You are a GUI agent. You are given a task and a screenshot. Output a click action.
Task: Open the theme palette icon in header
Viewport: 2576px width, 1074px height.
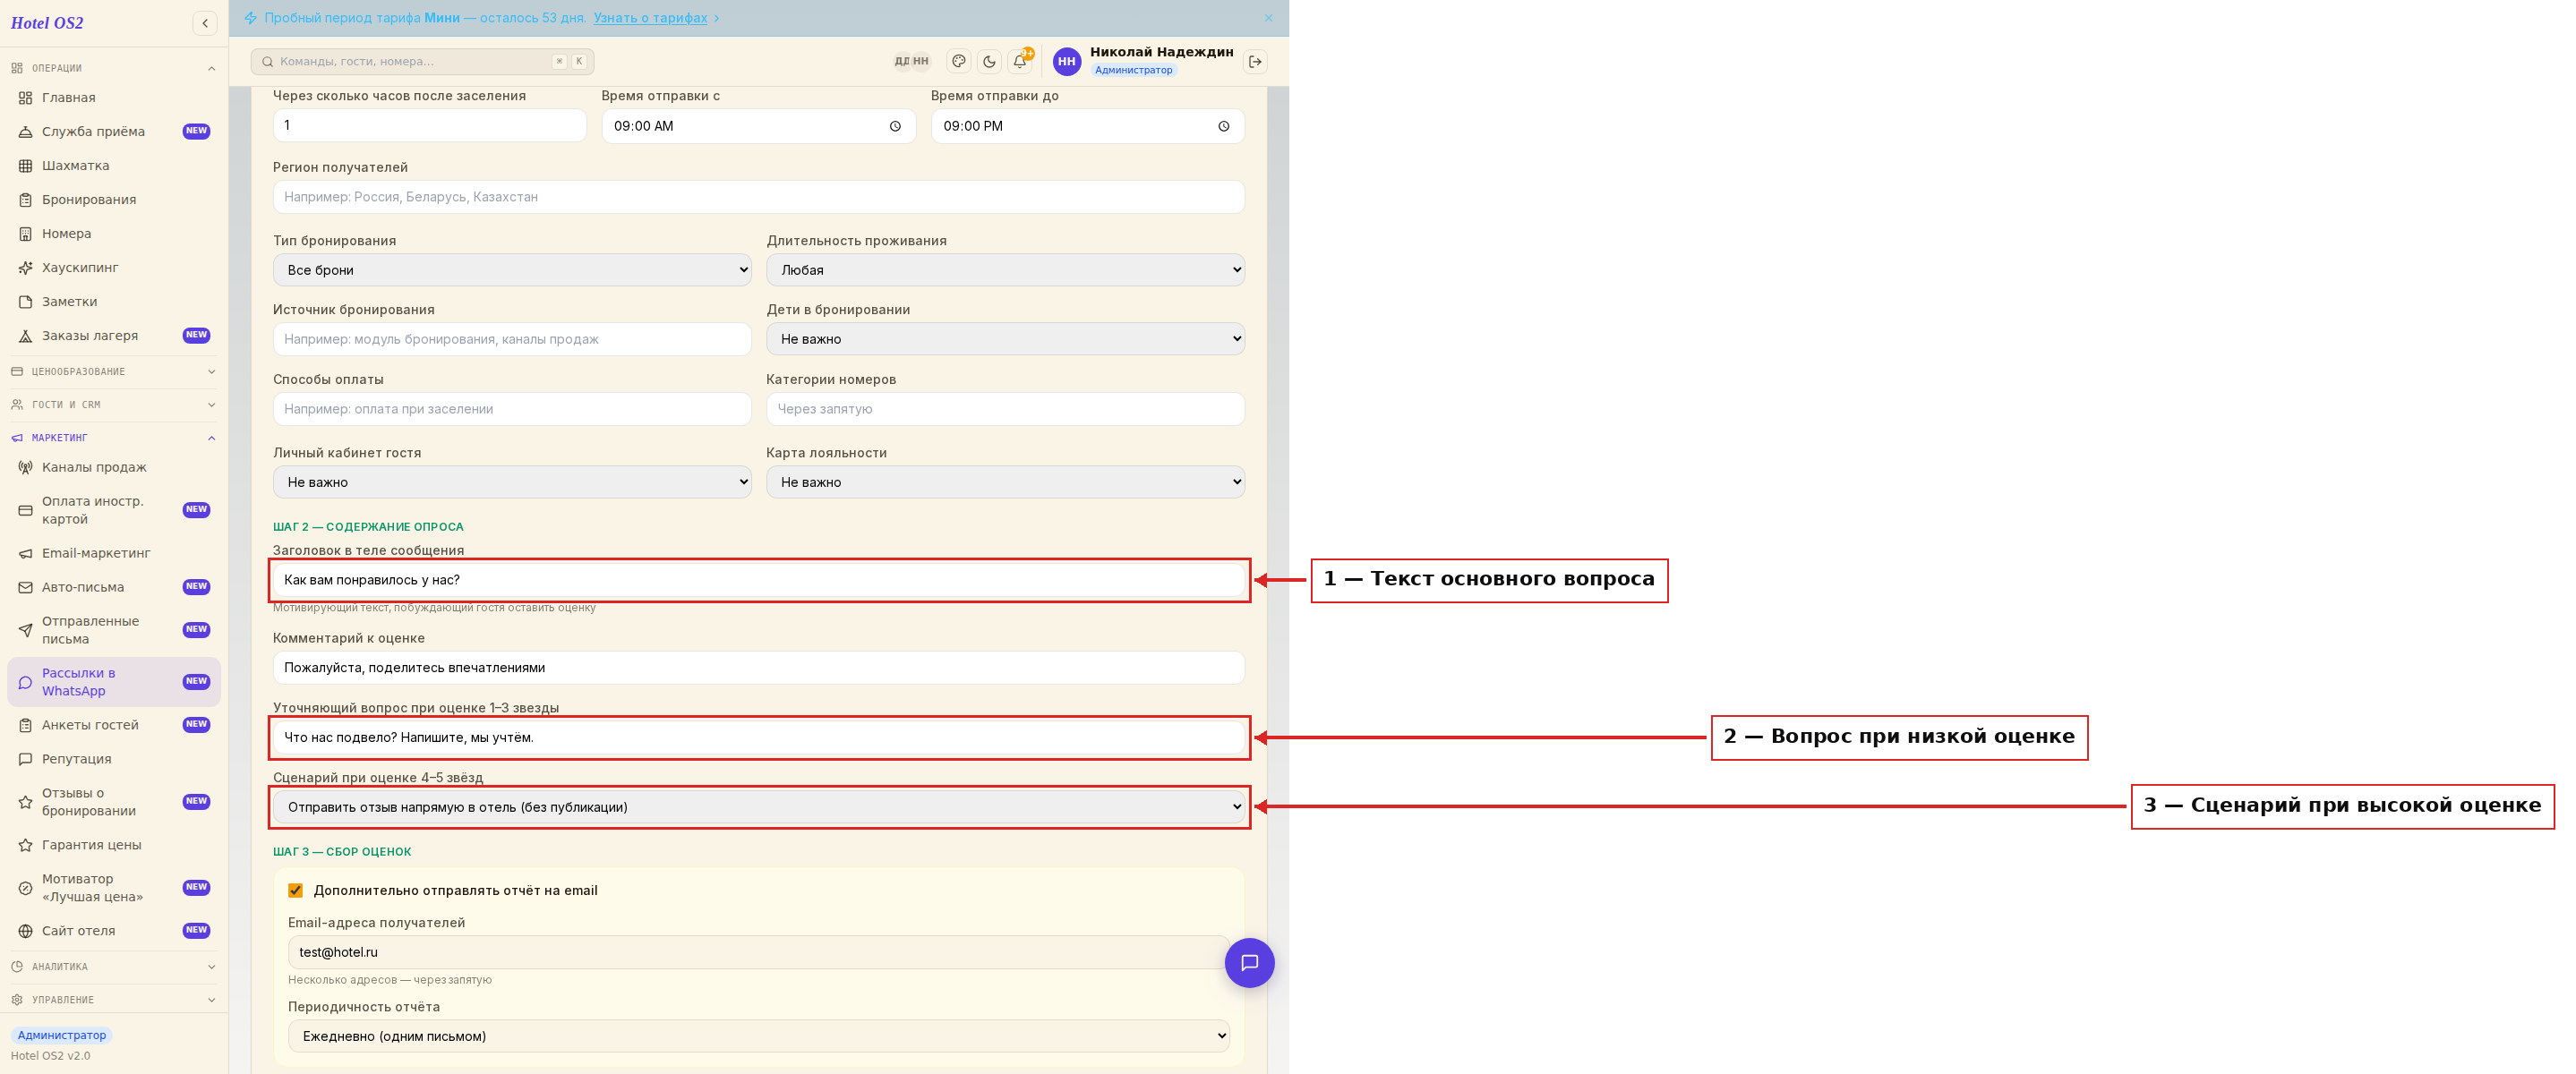(958, 61)
